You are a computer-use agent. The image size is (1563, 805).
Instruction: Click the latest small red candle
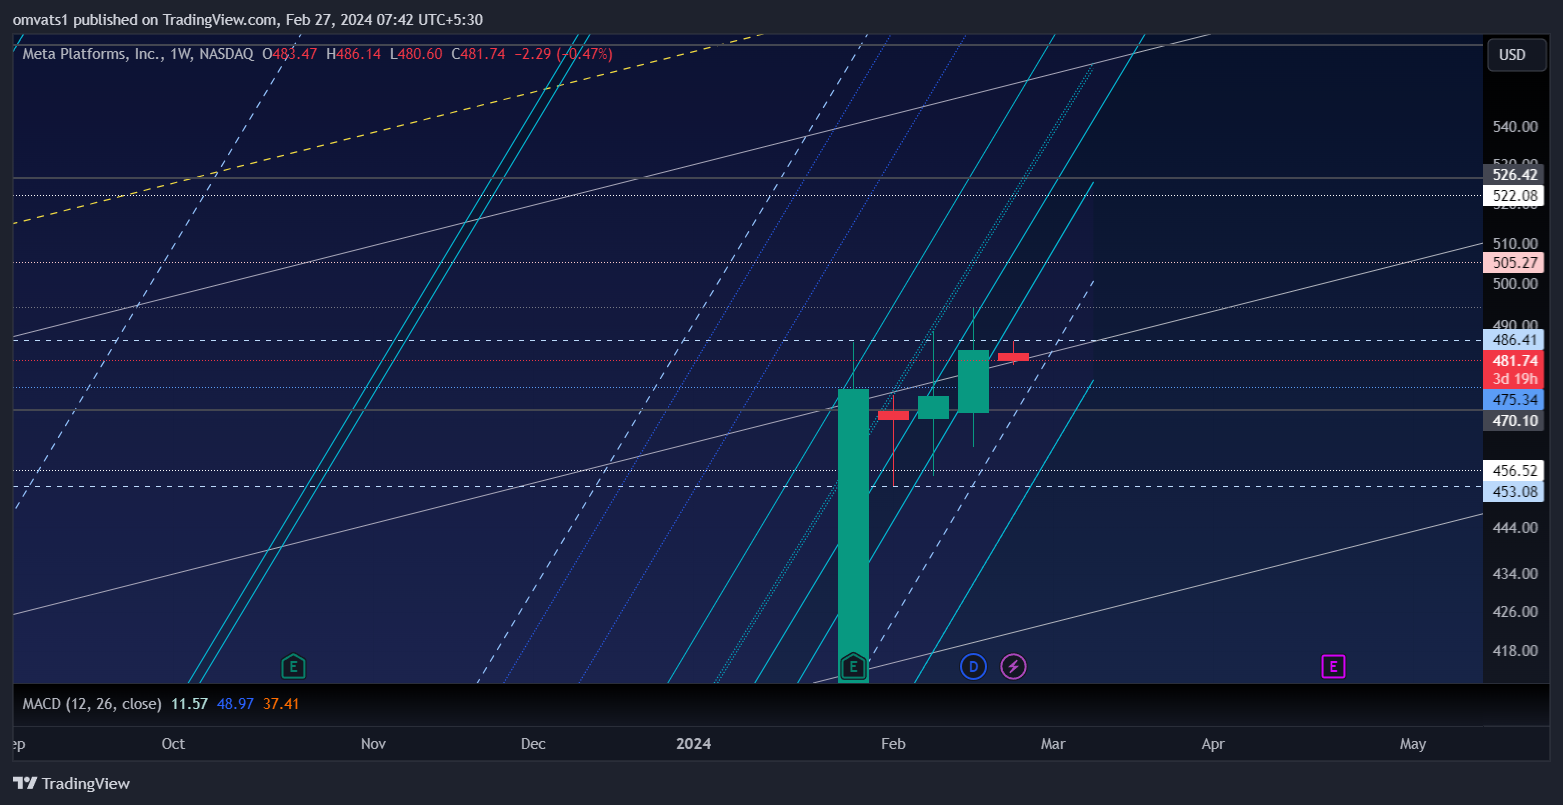tap(1013, 357)
